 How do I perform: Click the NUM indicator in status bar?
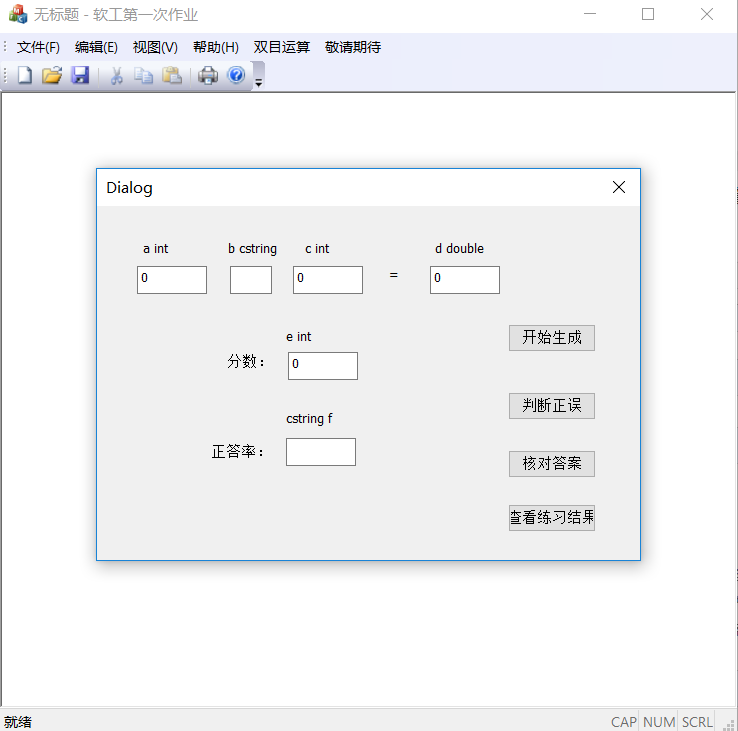659,722
